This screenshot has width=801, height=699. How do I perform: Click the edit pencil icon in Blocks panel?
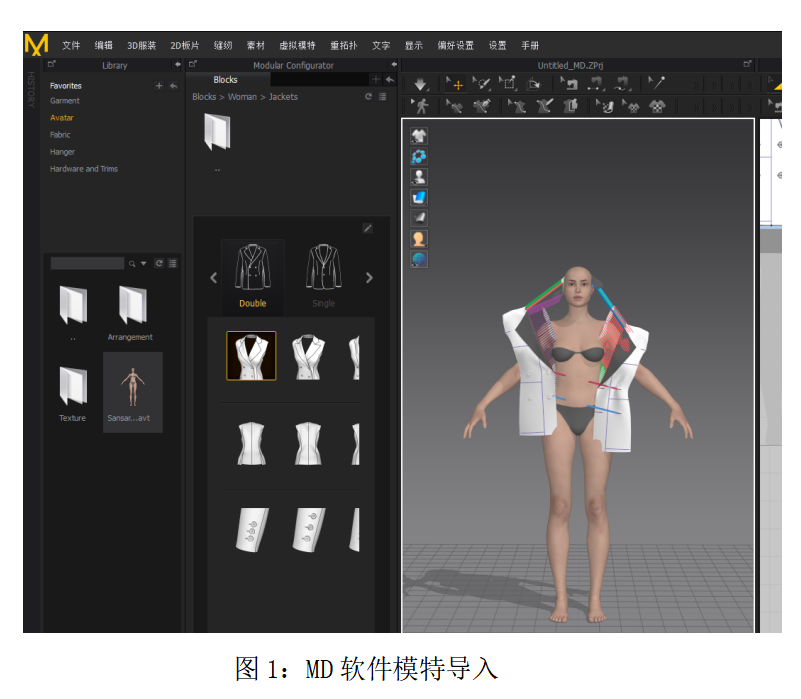click(x=367, y=228)
